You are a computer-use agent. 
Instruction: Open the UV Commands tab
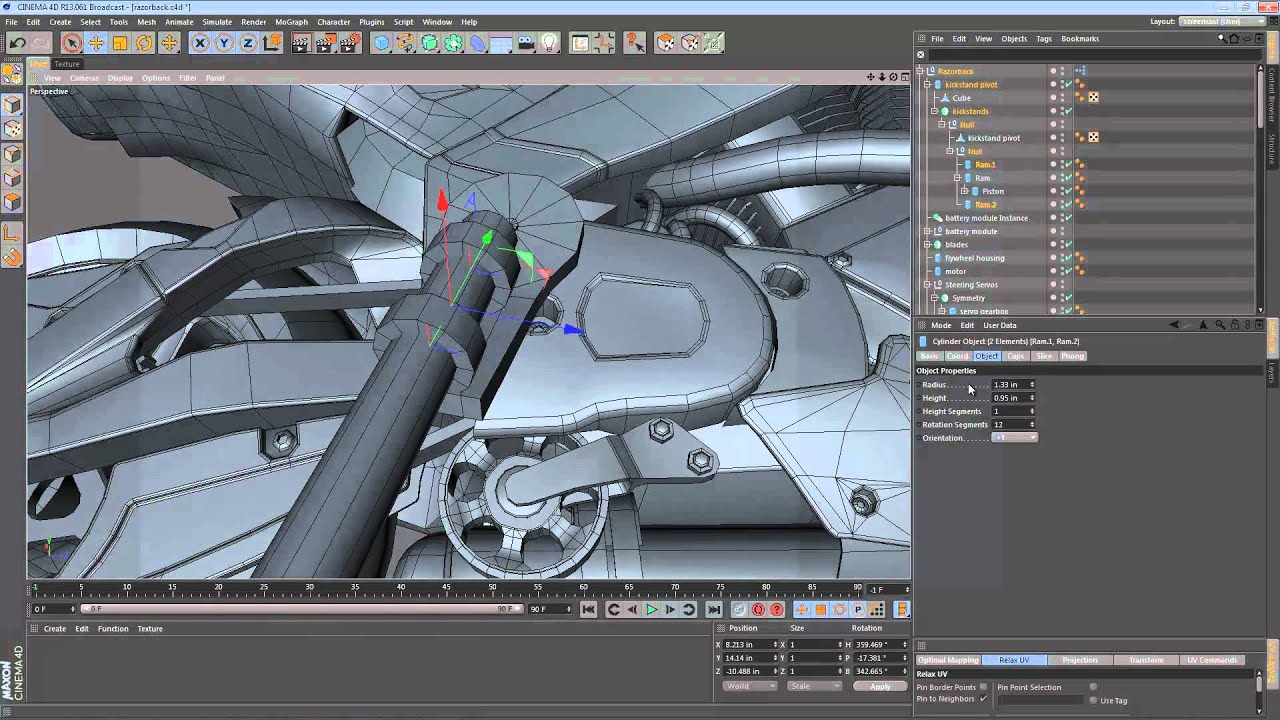pos(1212,660)
